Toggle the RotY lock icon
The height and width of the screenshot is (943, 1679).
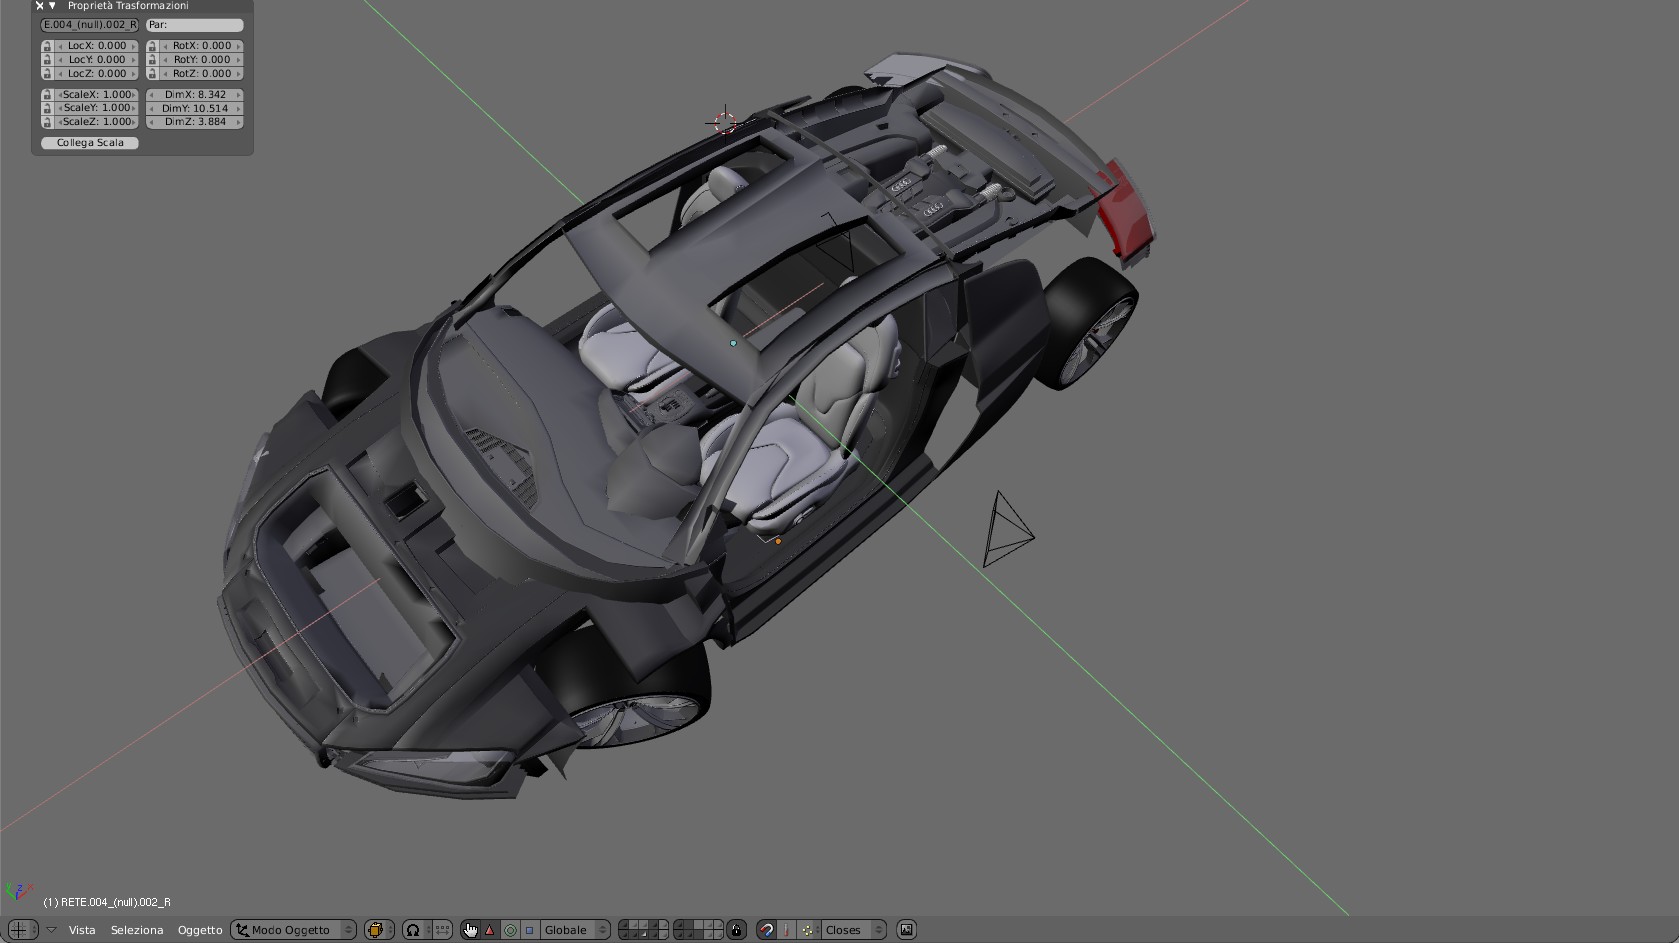(x=152, y=60)
